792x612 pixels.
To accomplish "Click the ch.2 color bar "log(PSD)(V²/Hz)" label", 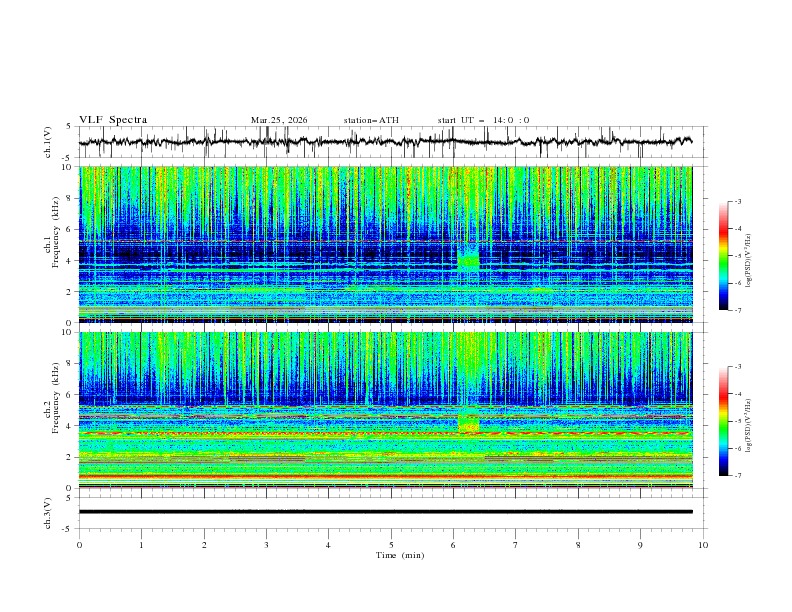I will [x=748, y=426].
